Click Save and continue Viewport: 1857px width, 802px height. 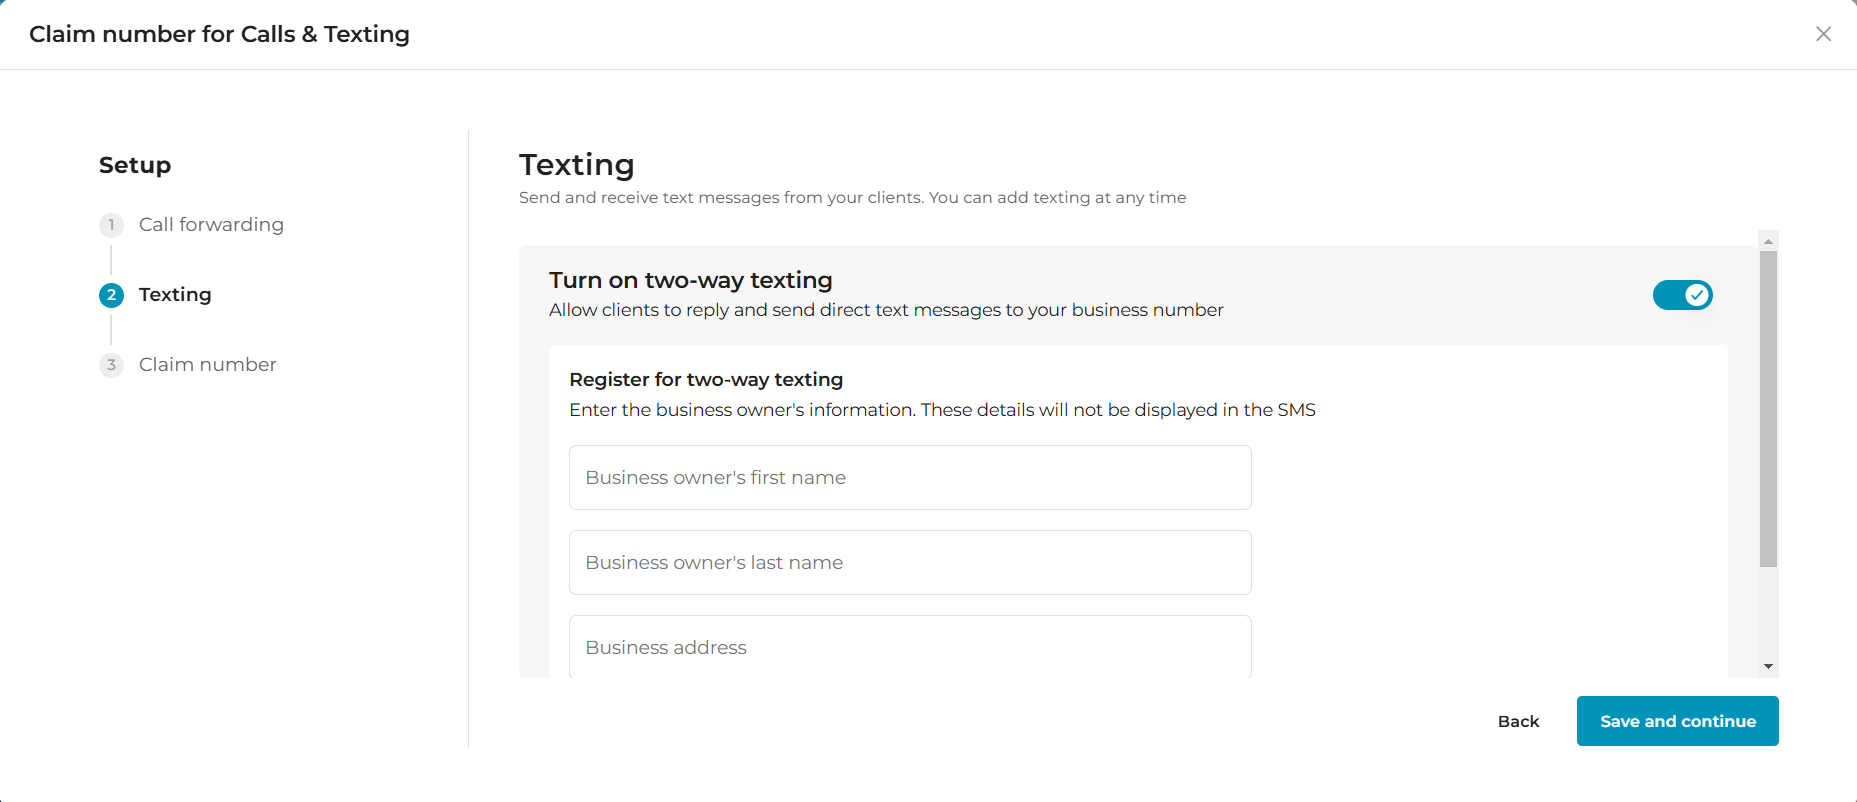pyautogui.click(x=1677, y=721)
